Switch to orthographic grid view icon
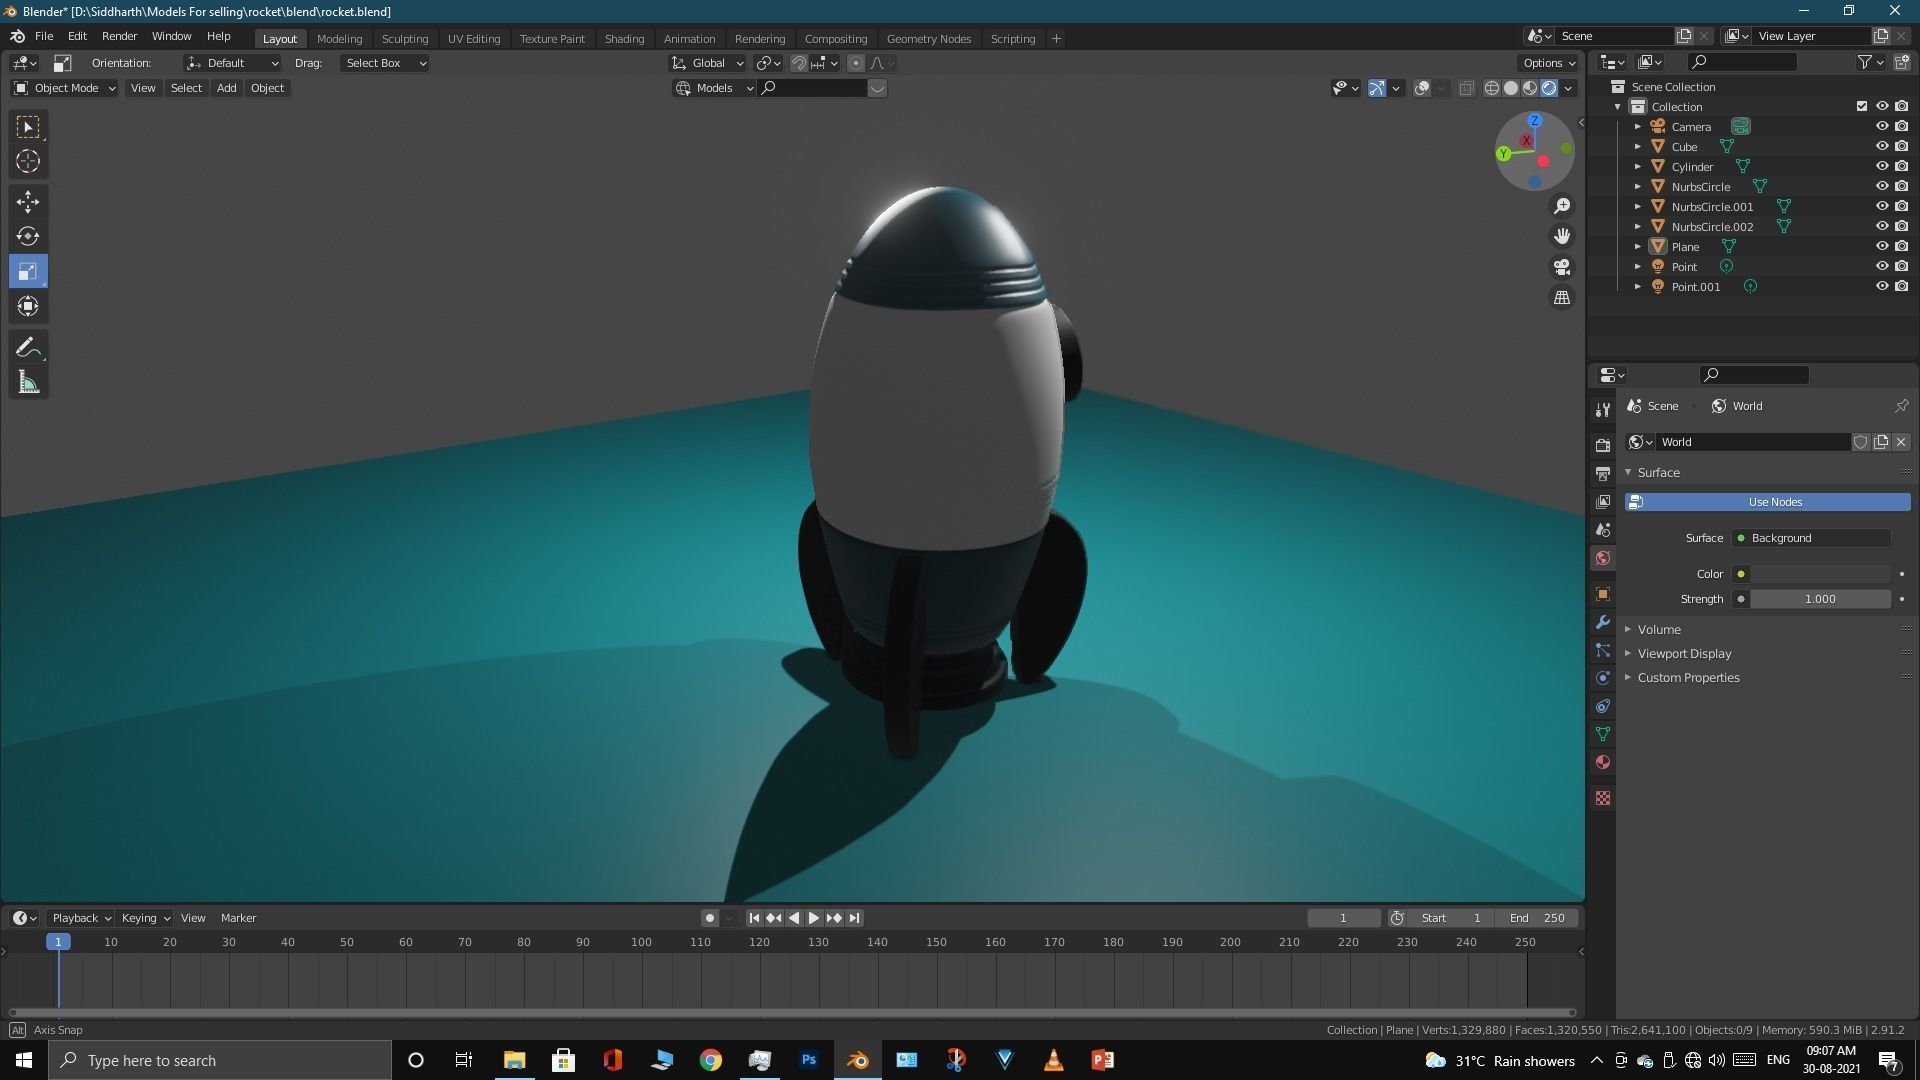Viewport: 1920px width, 1080px height. coord(1562,298)
